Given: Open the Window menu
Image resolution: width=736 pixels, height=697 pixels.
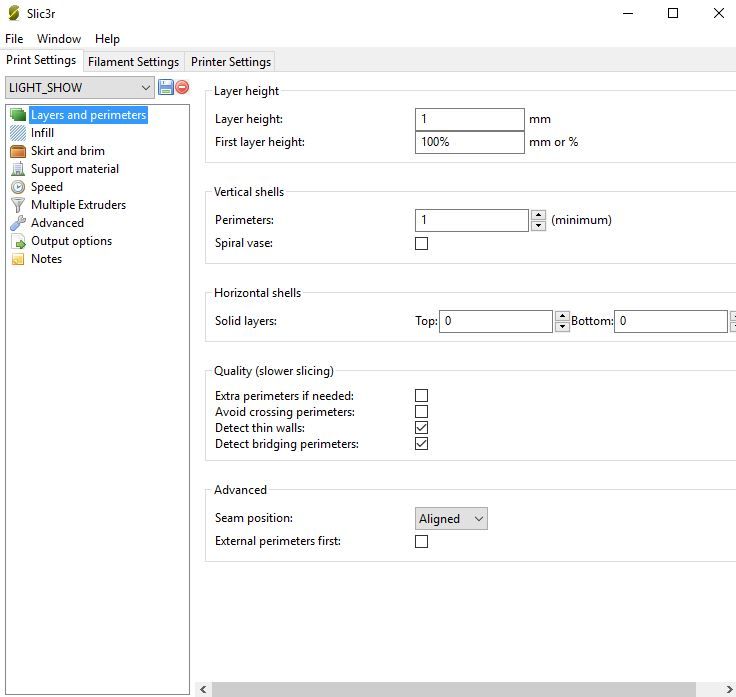Looking at the screenshot, I should [59, 39].
